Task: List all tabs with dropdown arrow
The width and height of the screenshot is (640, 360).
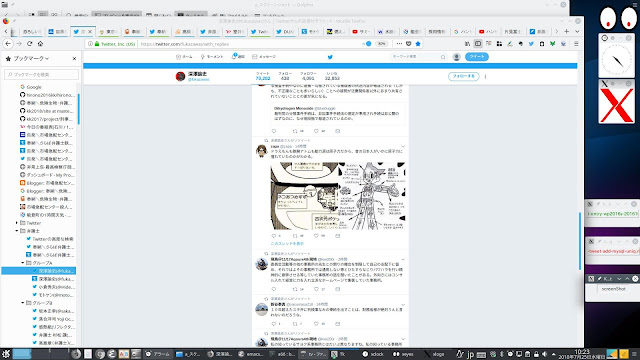Action: tap(577, 31)
